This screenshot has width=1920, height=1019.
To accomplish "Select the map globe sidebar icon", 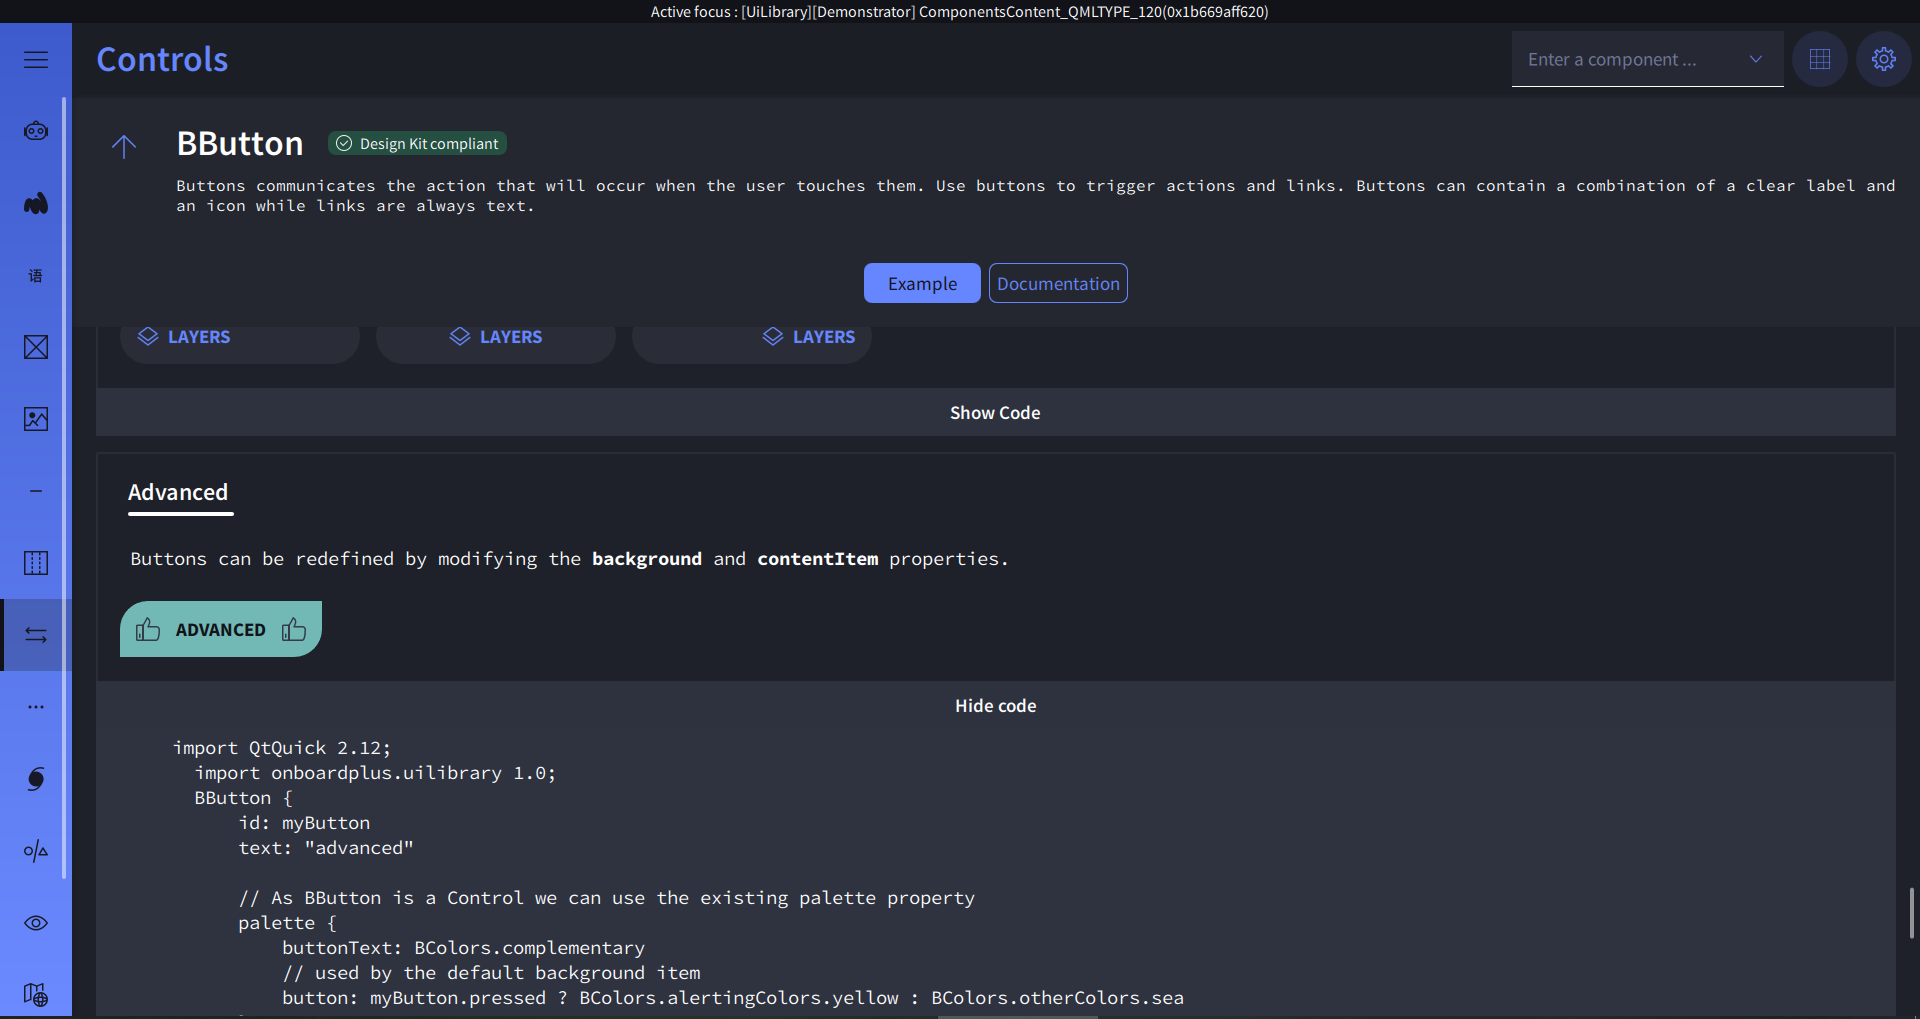I will [x=36, y=995].
